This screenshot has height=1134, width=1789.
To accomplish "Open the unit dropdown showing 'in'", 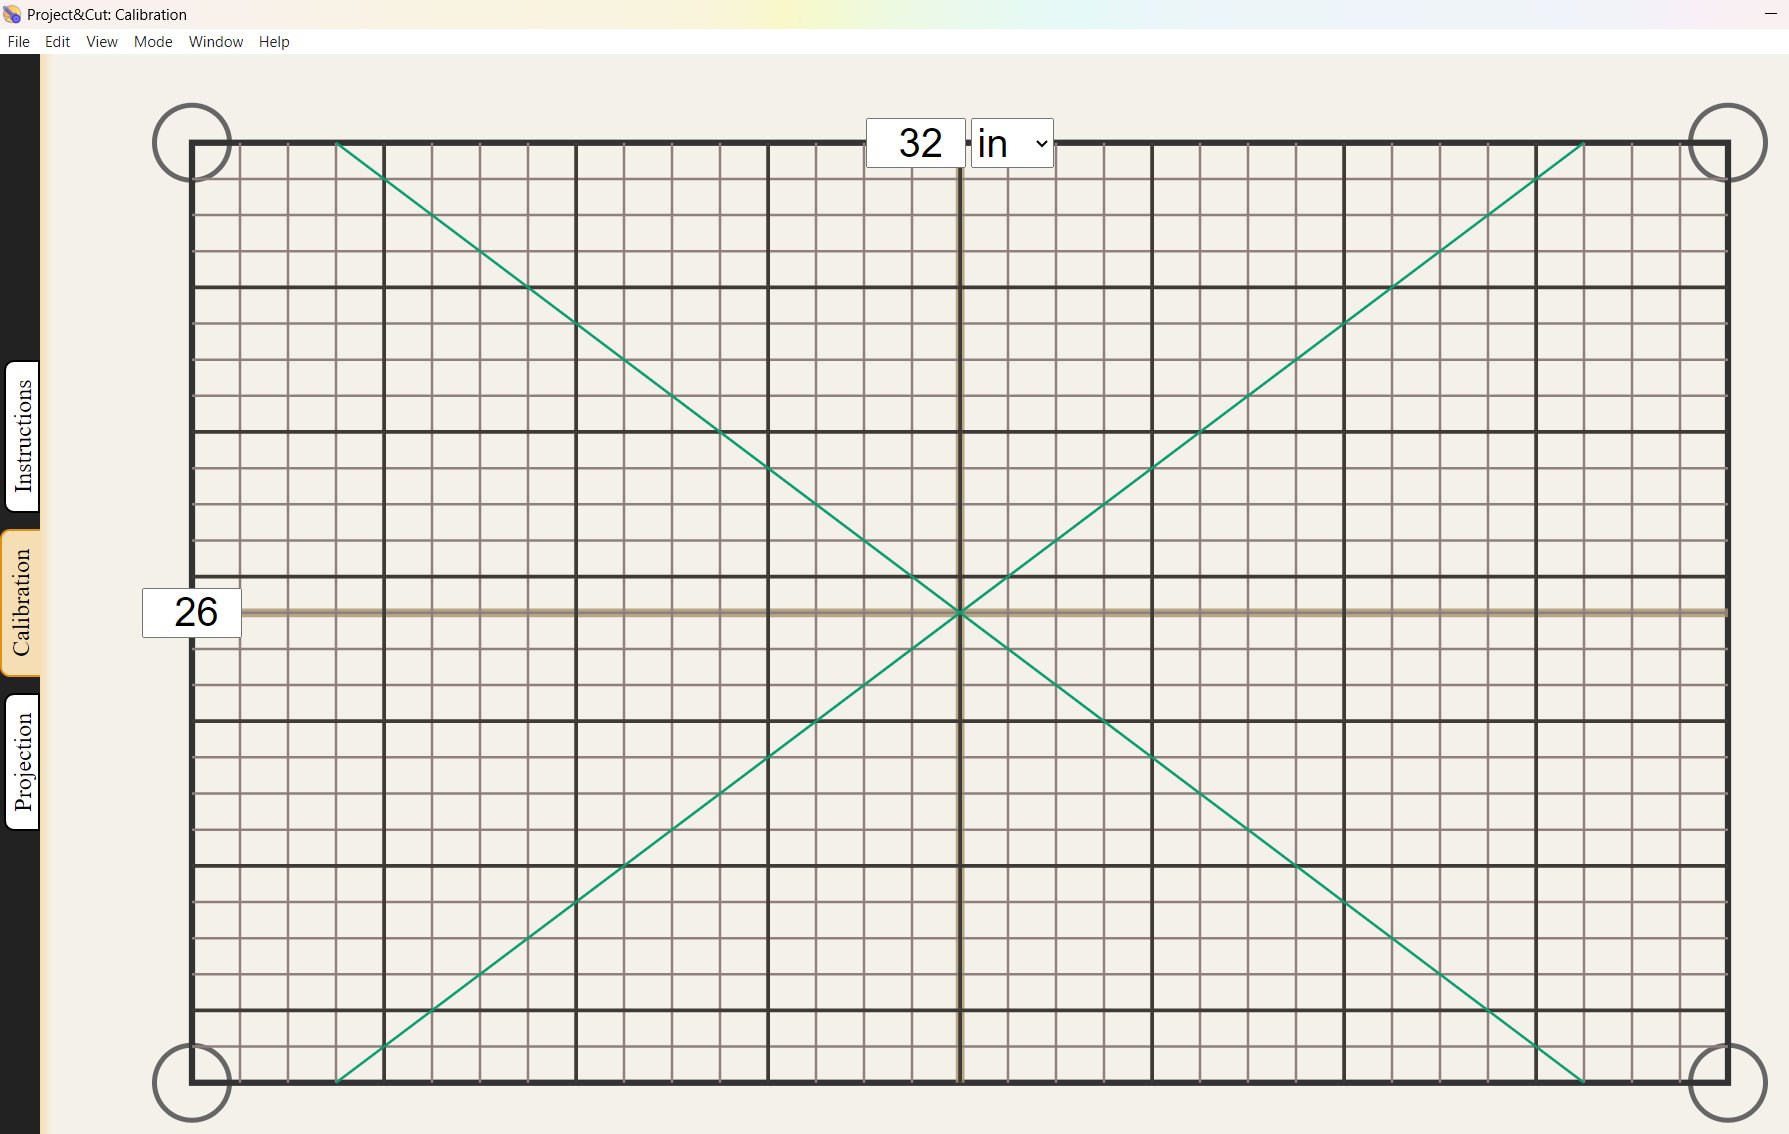I will (x=1012, y=143).
